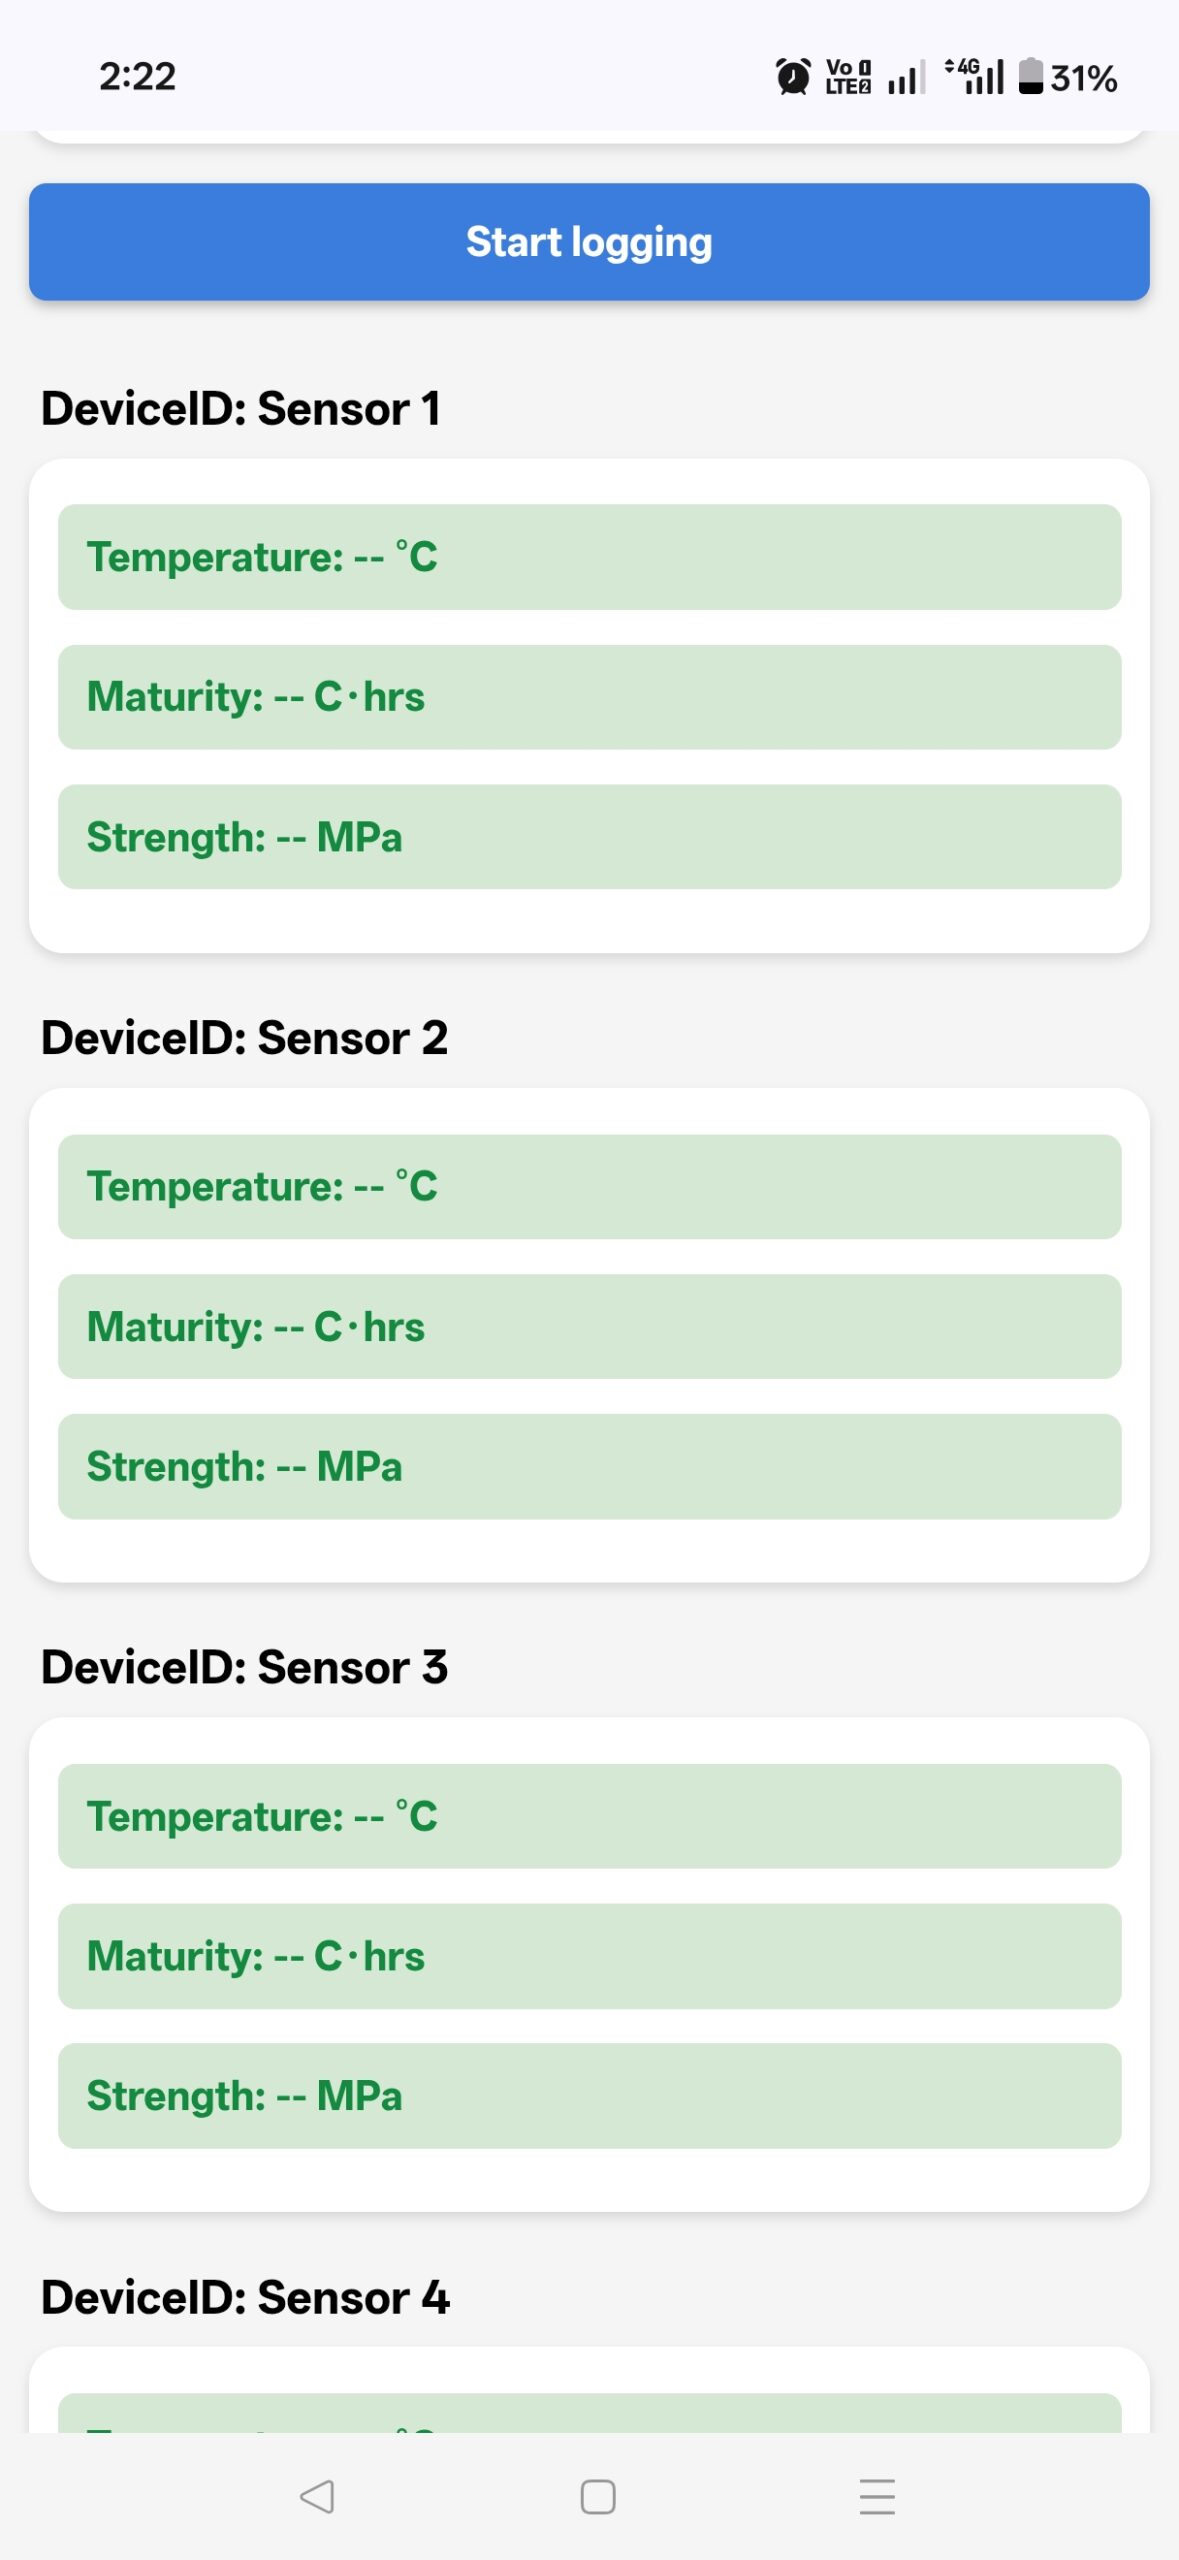Tap Sensor 2 Temperature reading row

[589, 1187]
